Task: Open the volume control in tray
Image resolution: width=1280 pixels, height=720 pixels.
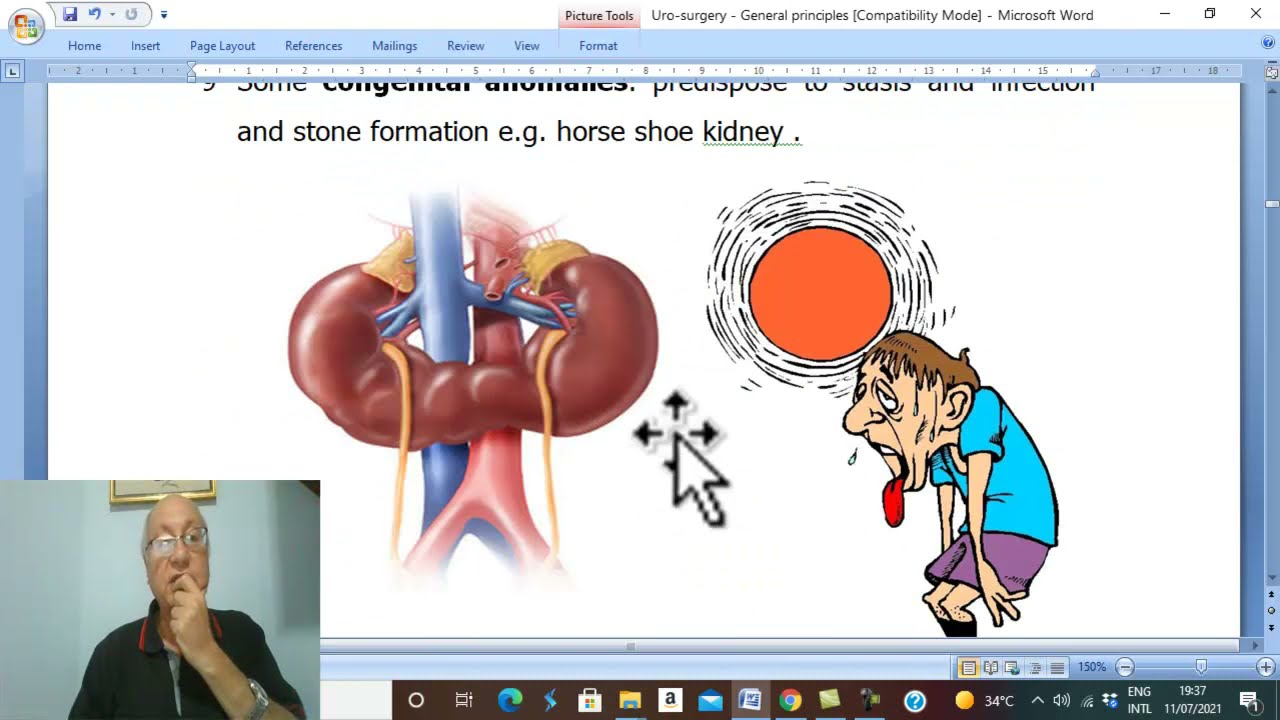Action: 1062,700
